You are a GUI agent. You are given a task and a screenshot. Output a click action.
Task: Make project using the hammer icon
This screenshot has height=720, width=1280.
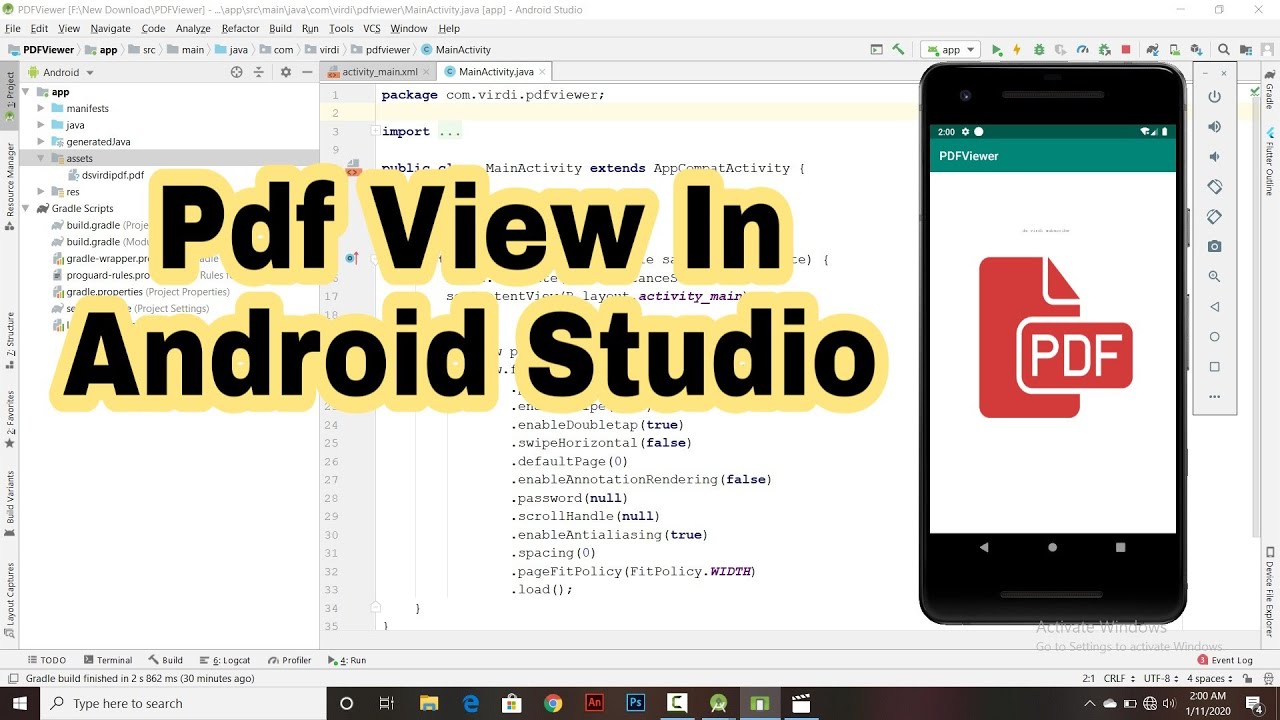[898, 49]
